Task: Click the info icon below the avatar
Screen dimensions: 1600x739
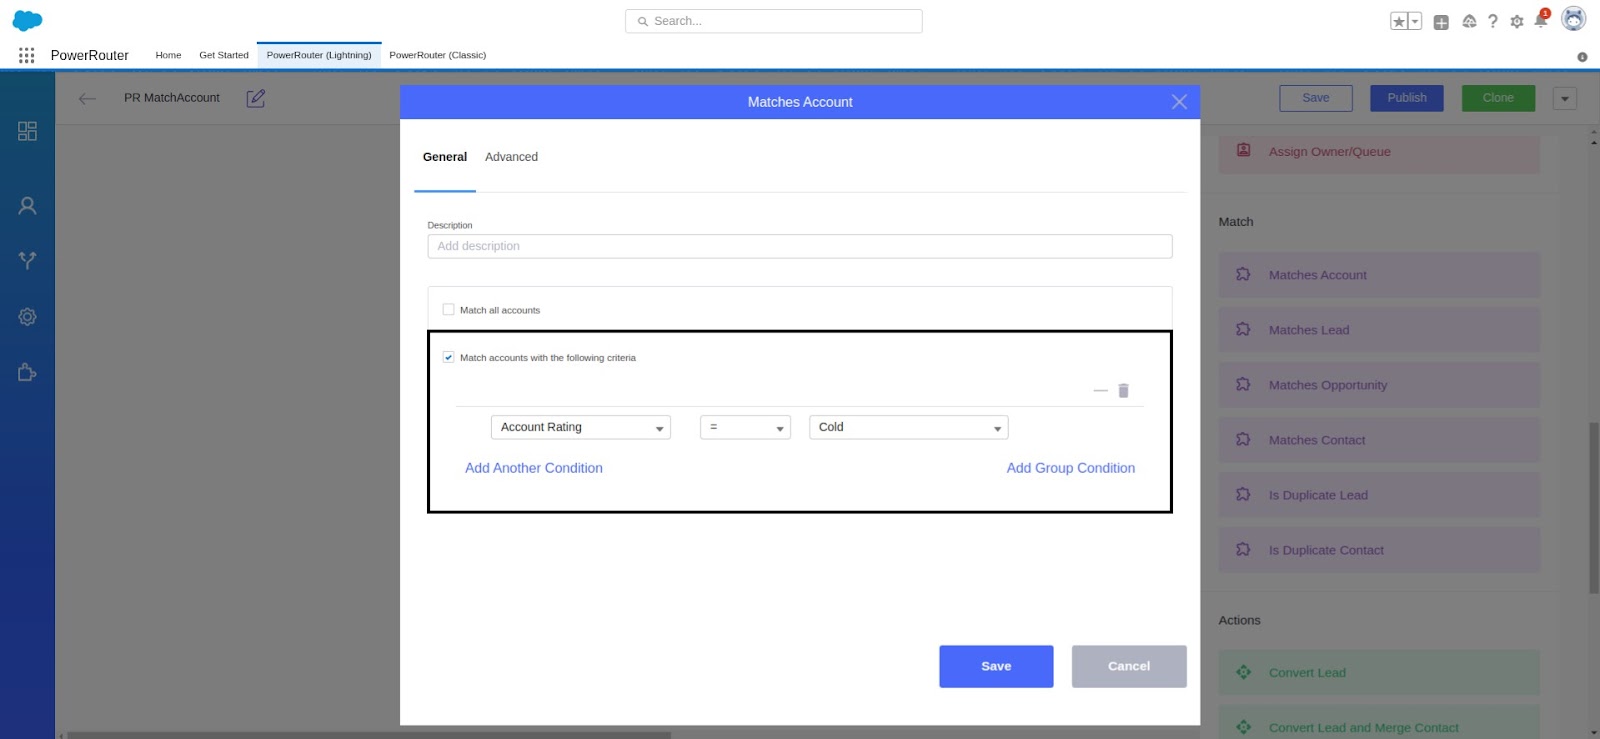Action: (1582, 57)
